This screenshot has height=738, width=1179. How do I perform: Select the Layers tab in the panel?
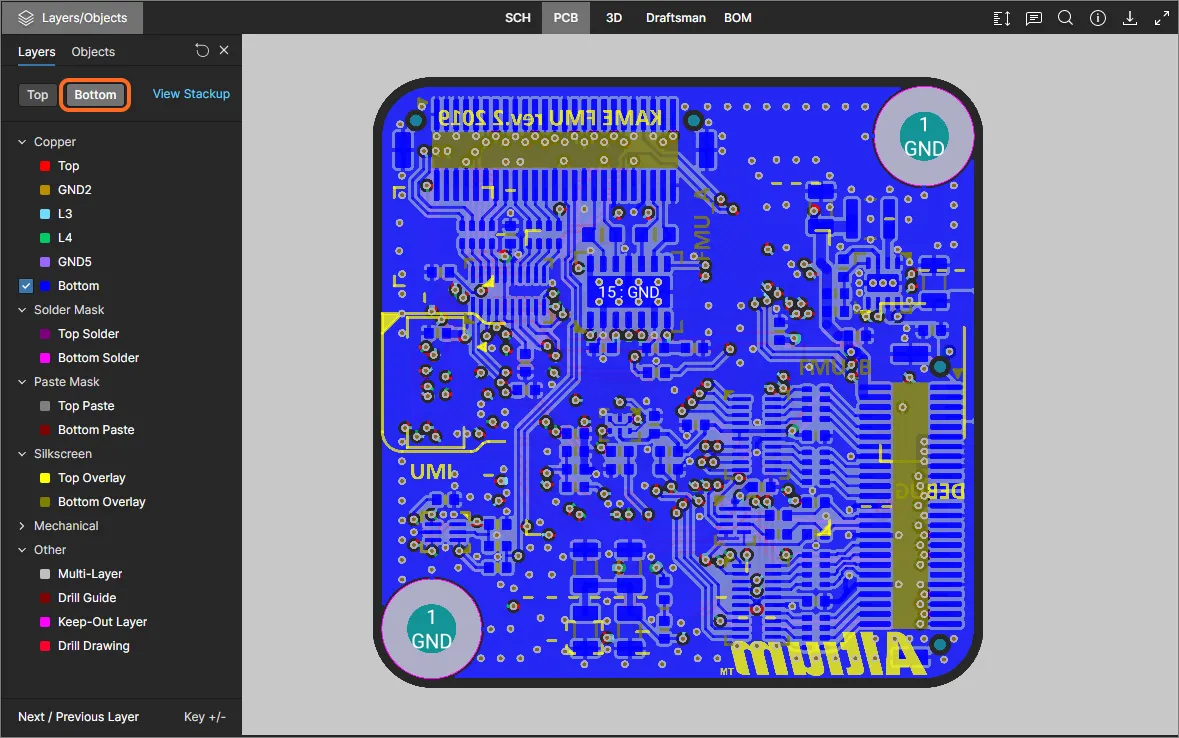(36, 52)
